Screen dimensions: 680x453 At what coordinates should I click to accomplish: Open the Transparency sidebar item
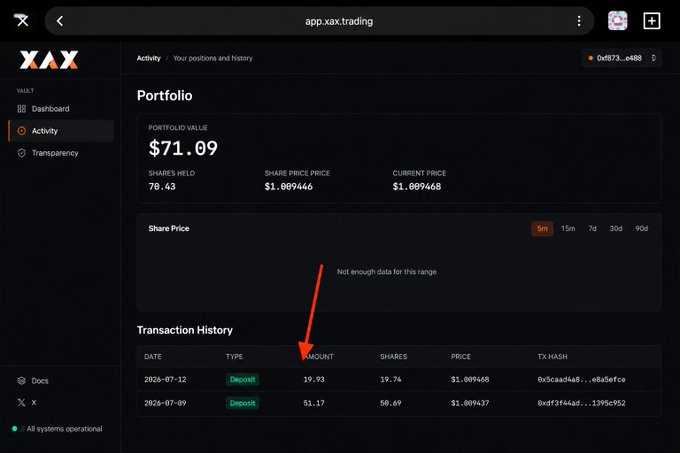(61, 153)
